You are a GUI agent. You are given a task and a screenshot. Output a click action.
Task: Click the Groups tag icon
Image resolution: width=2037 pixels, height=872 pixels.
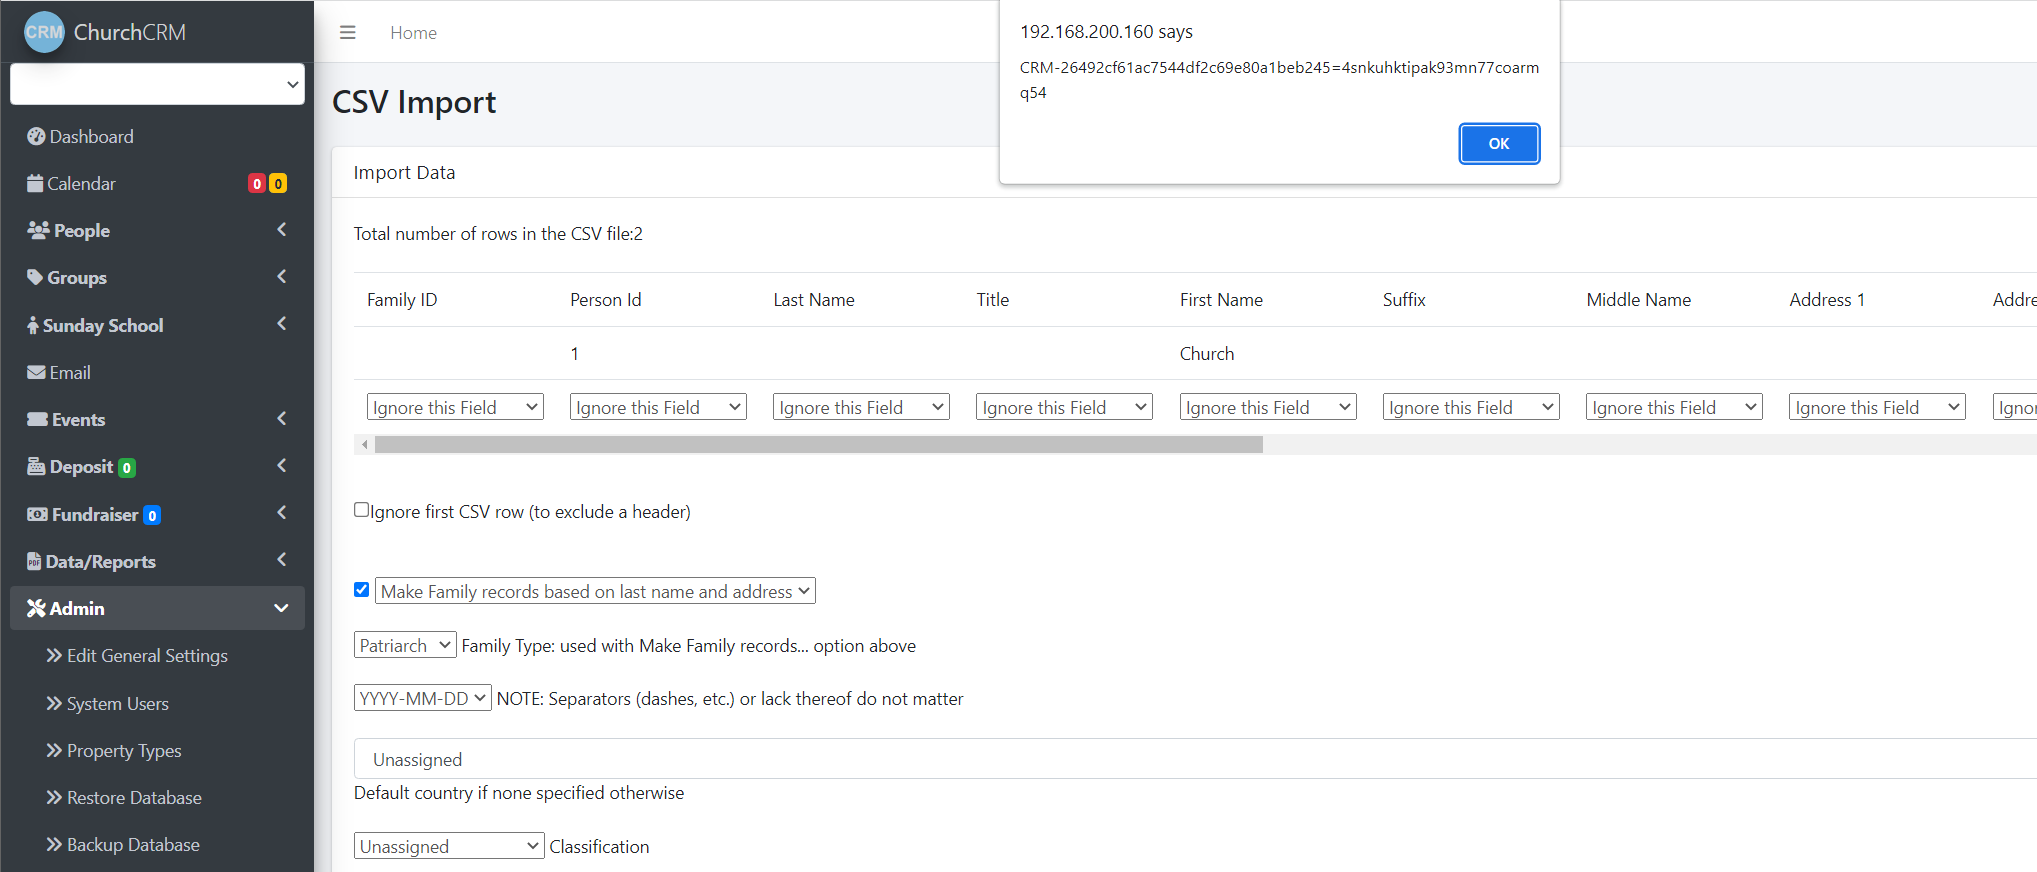[x=35, y=278]
